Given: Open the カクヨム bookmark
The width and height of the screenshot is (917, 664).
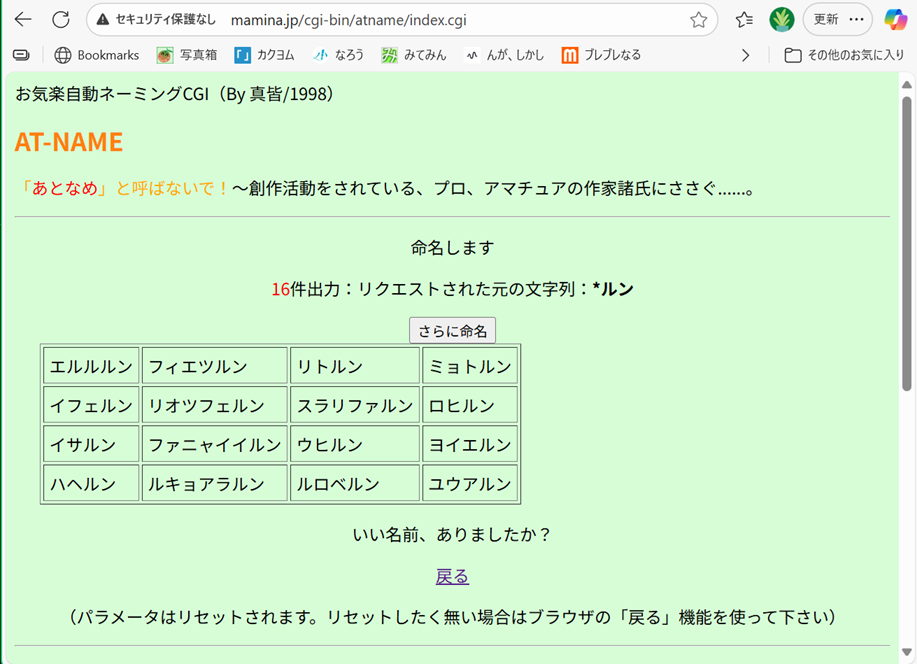Looking at the screenshot, I should 264,55.
